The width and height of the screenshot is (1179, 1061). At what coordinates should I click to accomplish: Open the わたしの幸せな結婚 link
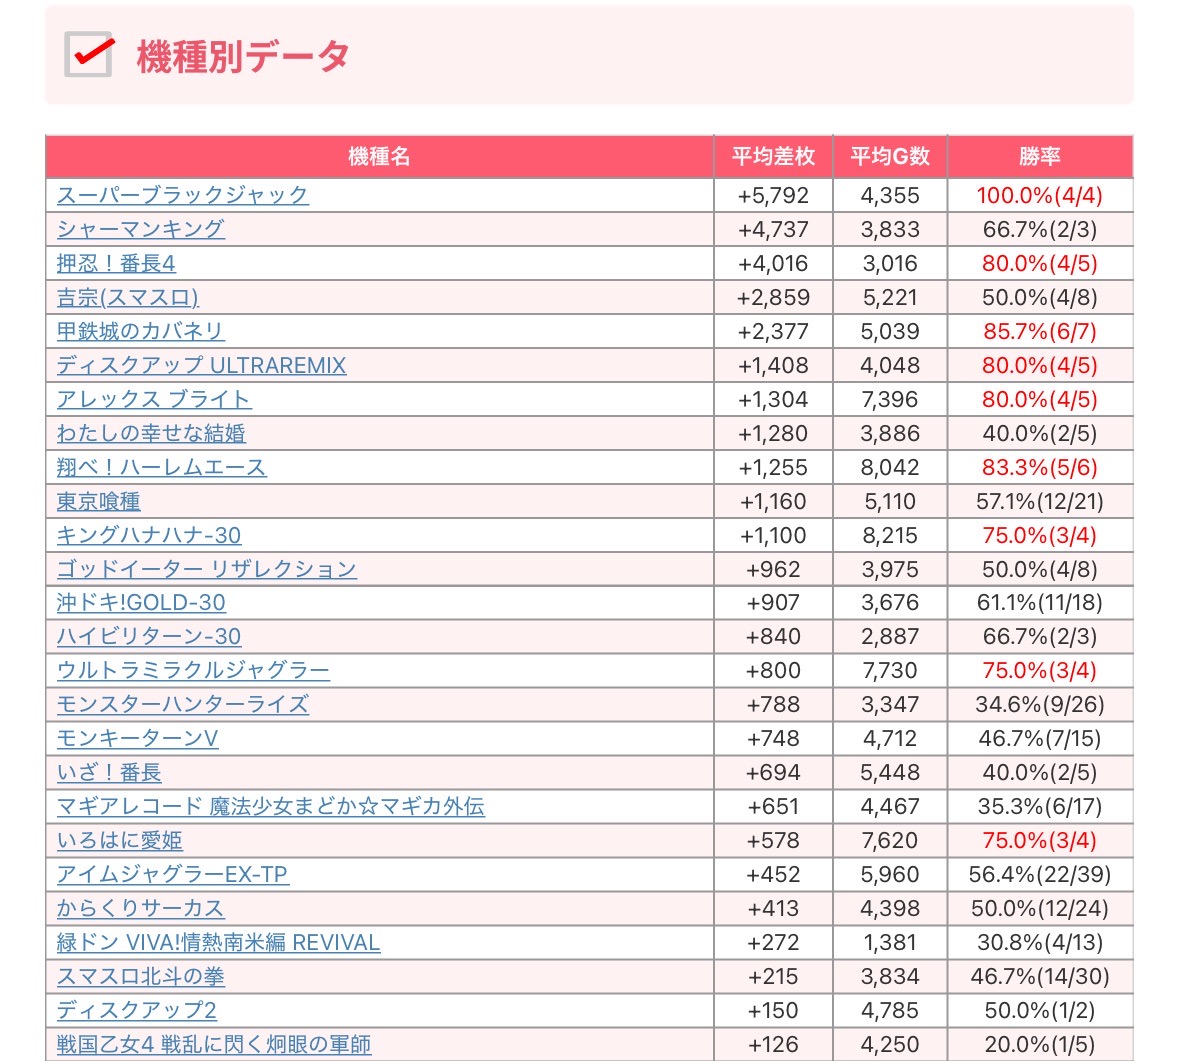click(151, 434)
